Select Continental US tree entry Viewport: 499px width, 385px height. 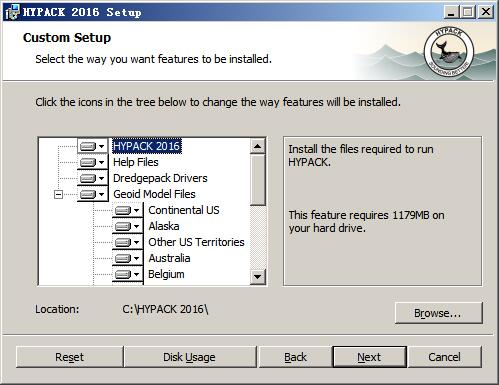click(184, 210)
